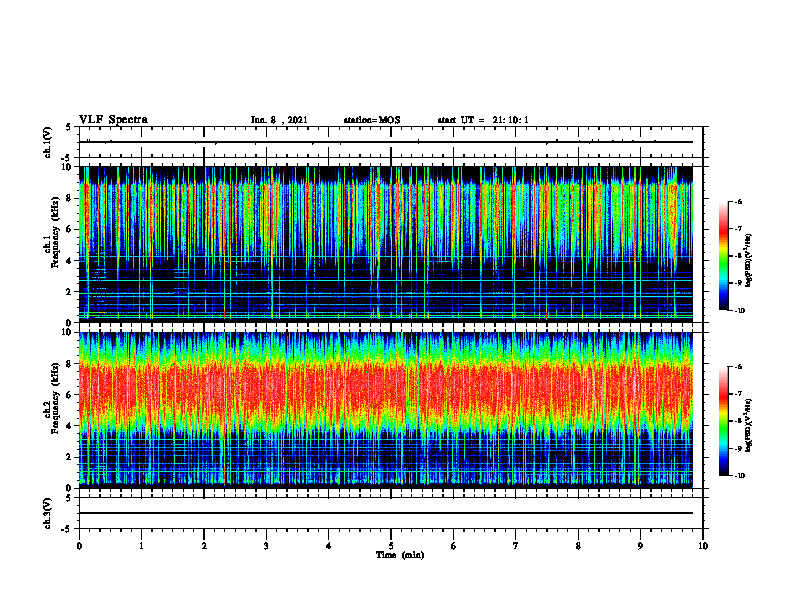Click time-axis tick label "1"
The width and height of the screenshot is (792, 612).
point(141,546)
